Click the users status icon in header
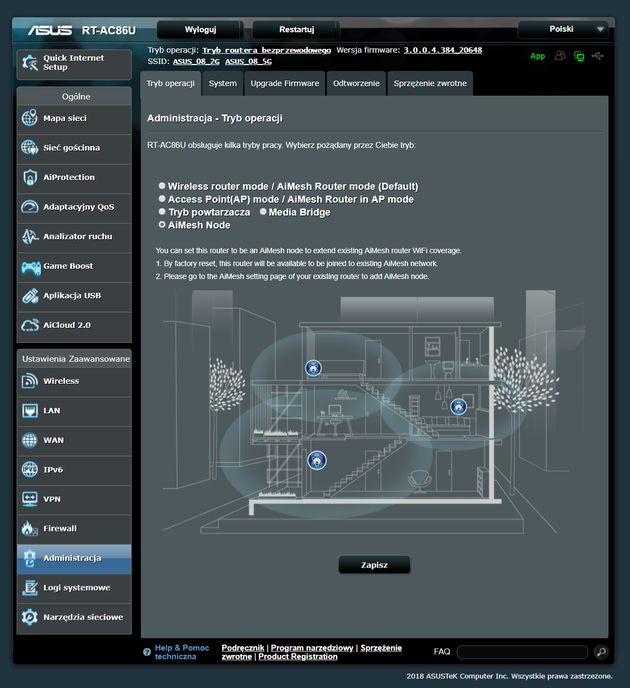The width and height of the screenshot is (630, 688). pyautogui.click(x=560, y=56)
